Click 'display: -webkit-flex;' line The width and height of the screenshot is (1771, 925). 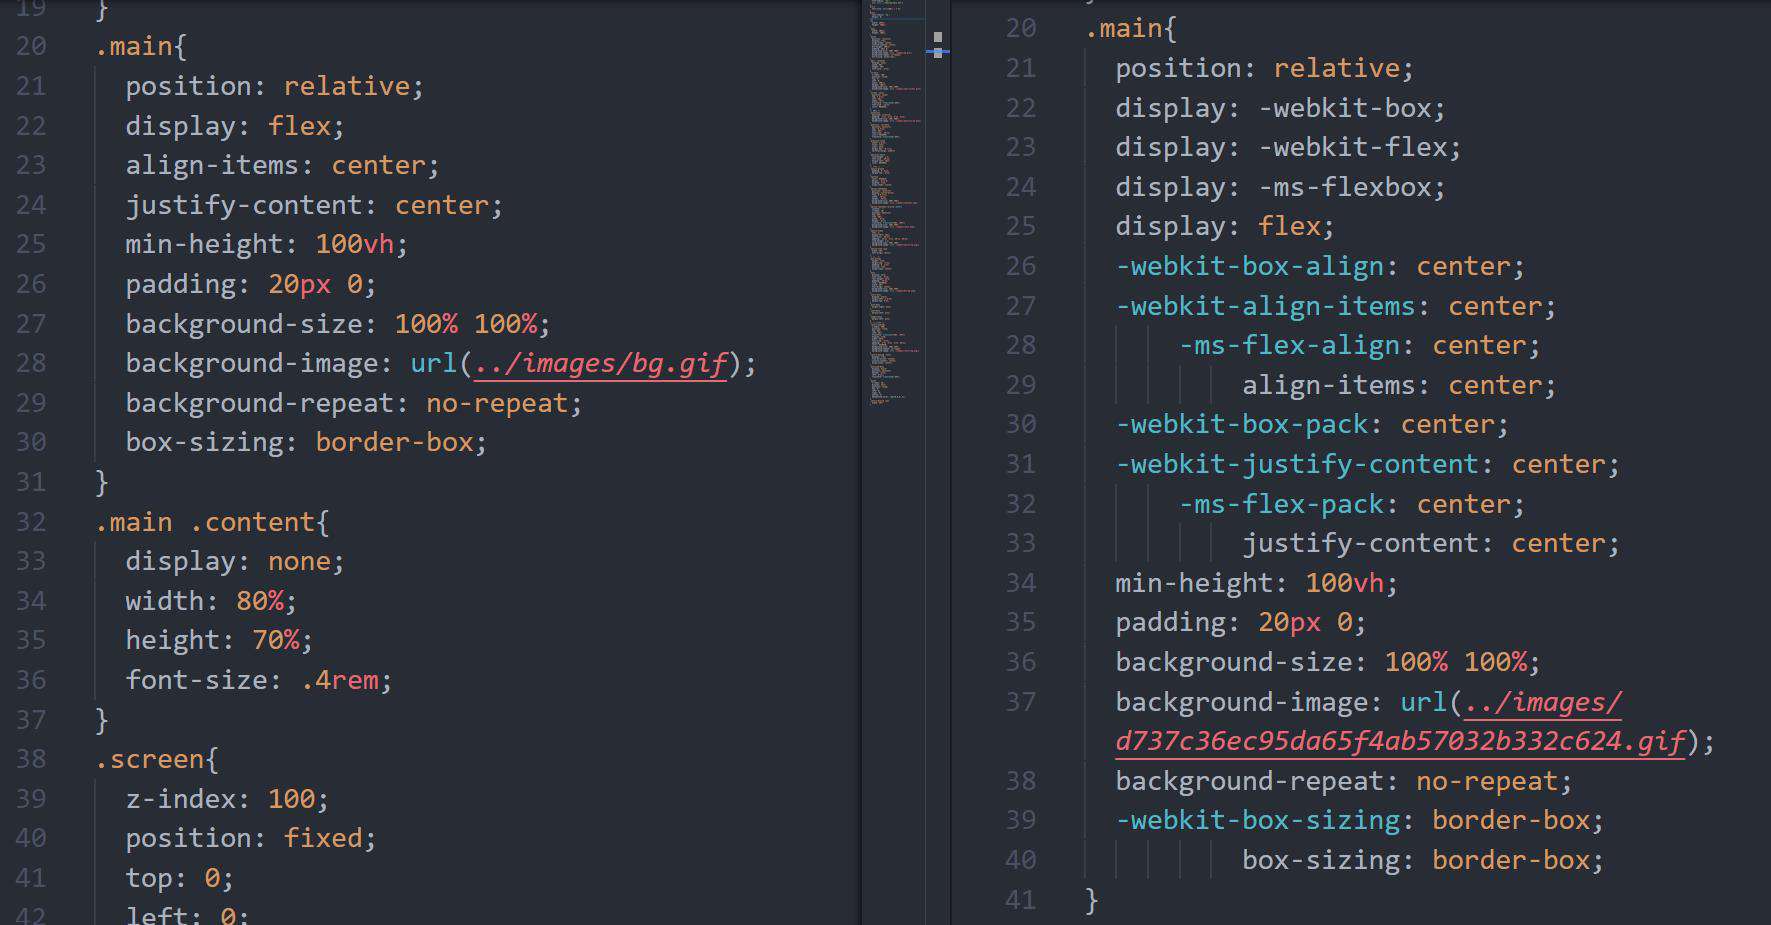(1288, 147)
